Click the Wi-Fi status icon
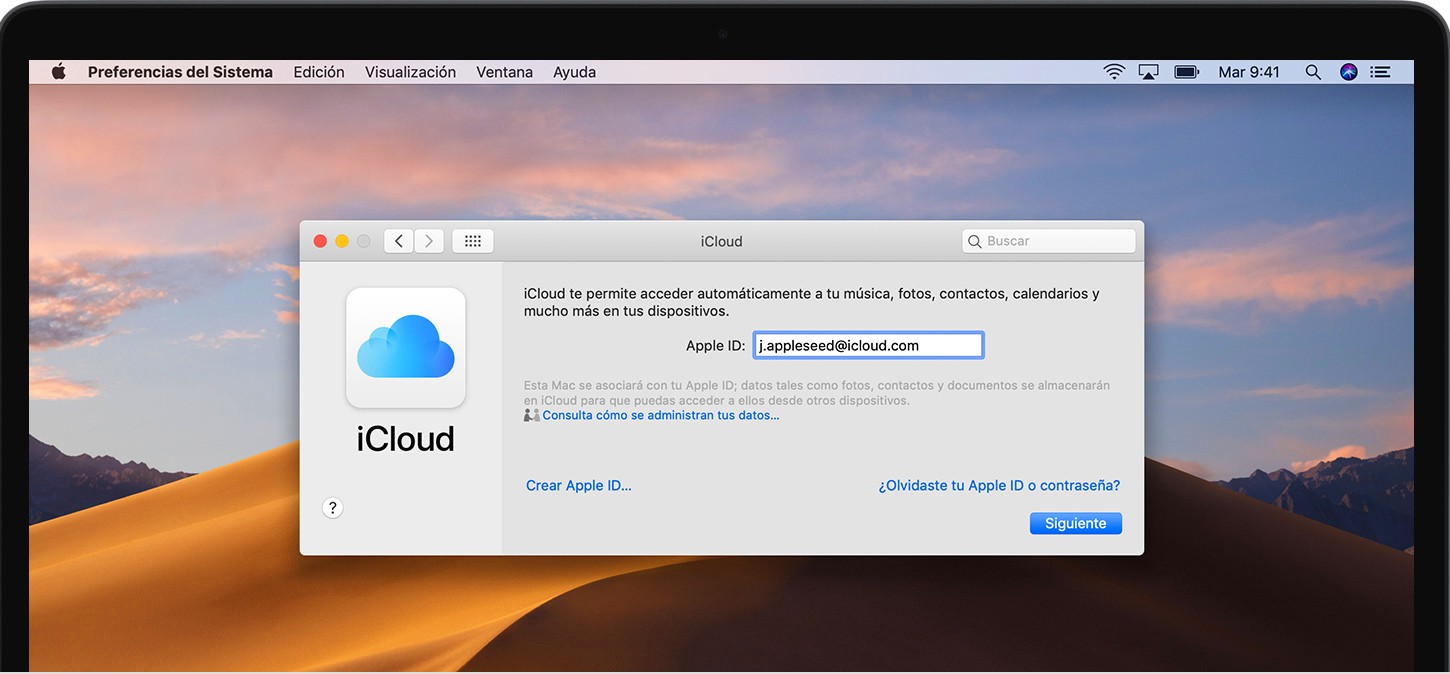The image size is (1450, 674). pos(1113,72)
